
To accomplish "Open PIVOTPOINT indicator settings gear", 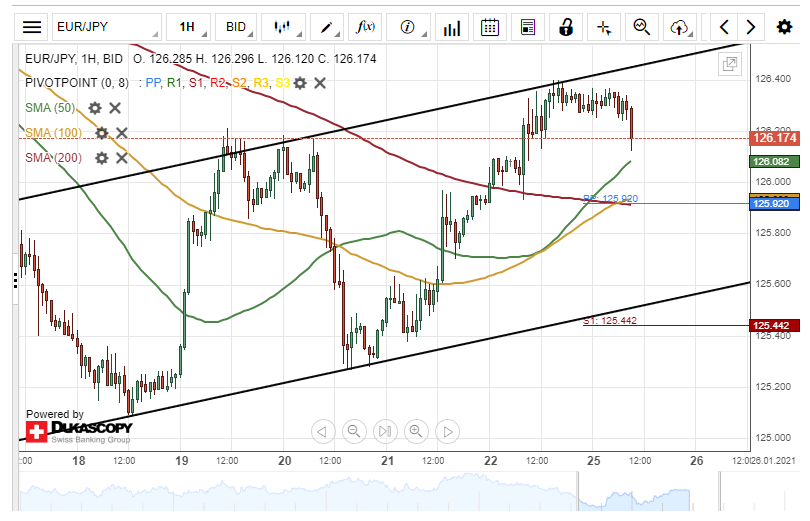I will [x=300, y=83].
